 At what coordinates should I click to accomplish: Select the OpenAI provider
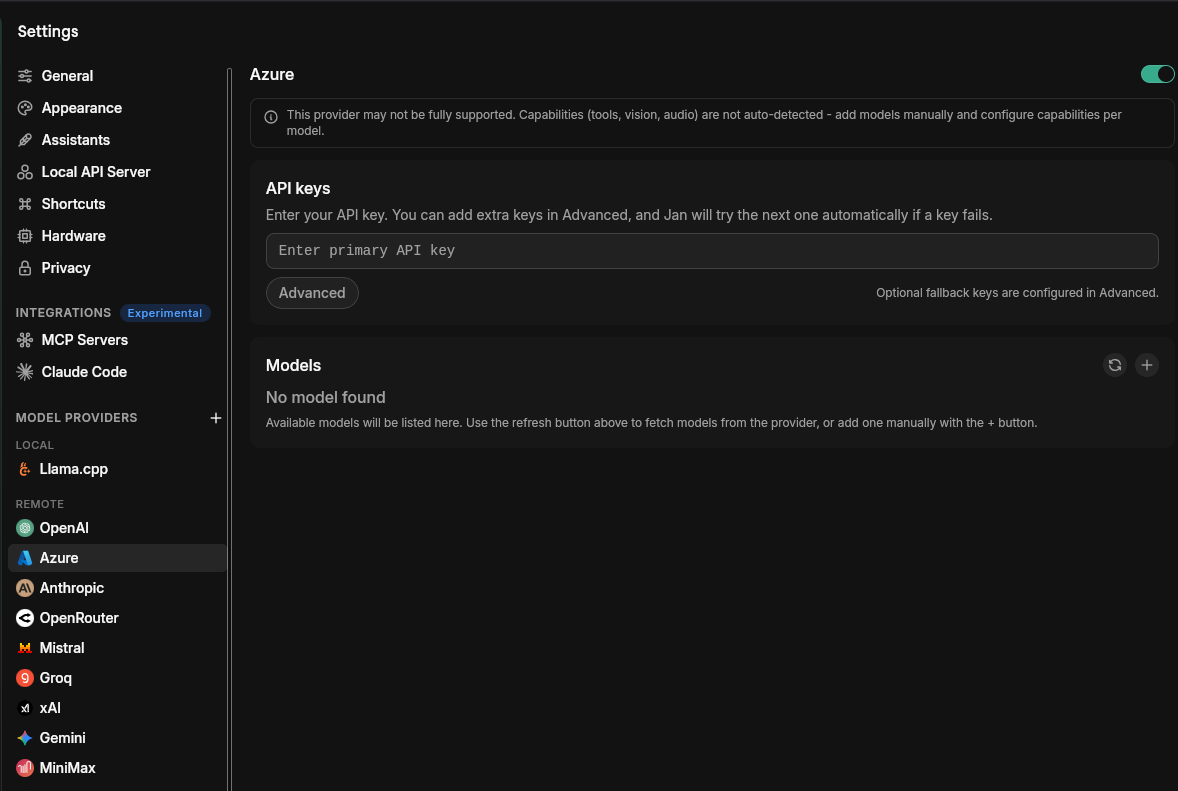[117, 528]
